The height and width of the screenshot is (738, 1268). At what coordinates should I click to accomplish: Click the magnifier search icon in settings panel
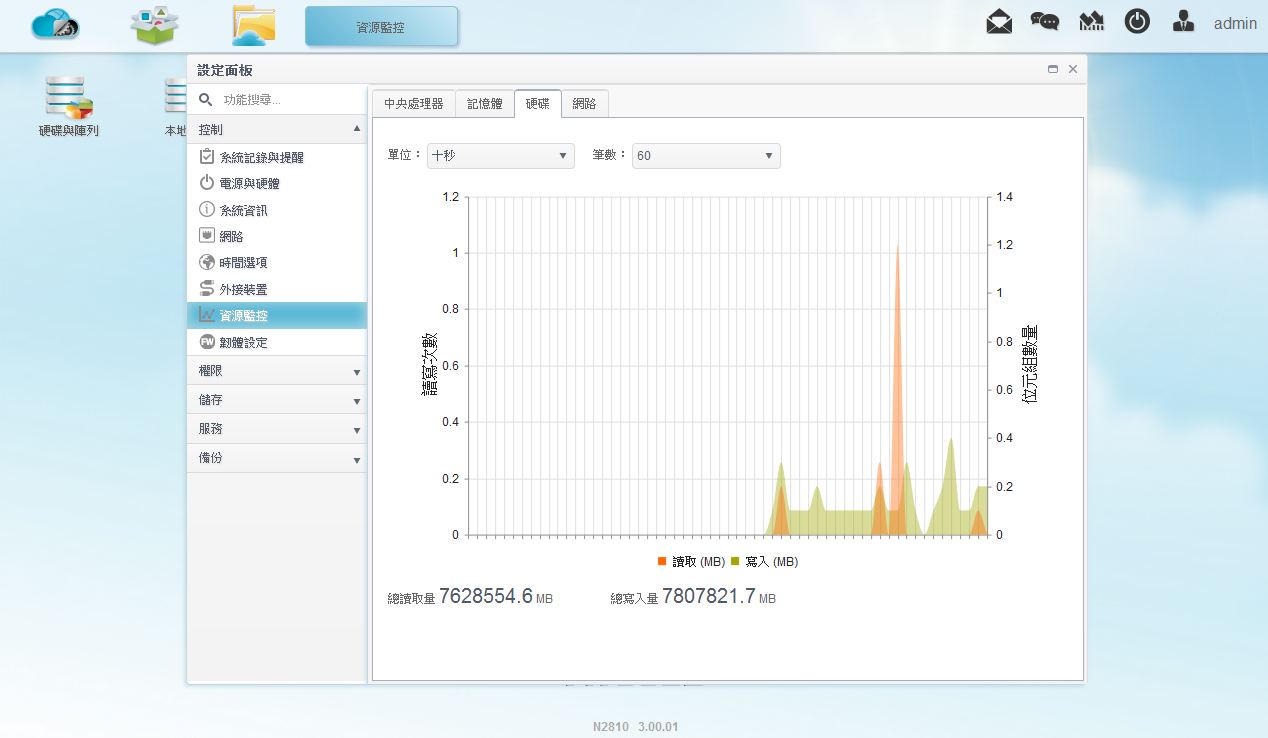[x=205, y=100]
